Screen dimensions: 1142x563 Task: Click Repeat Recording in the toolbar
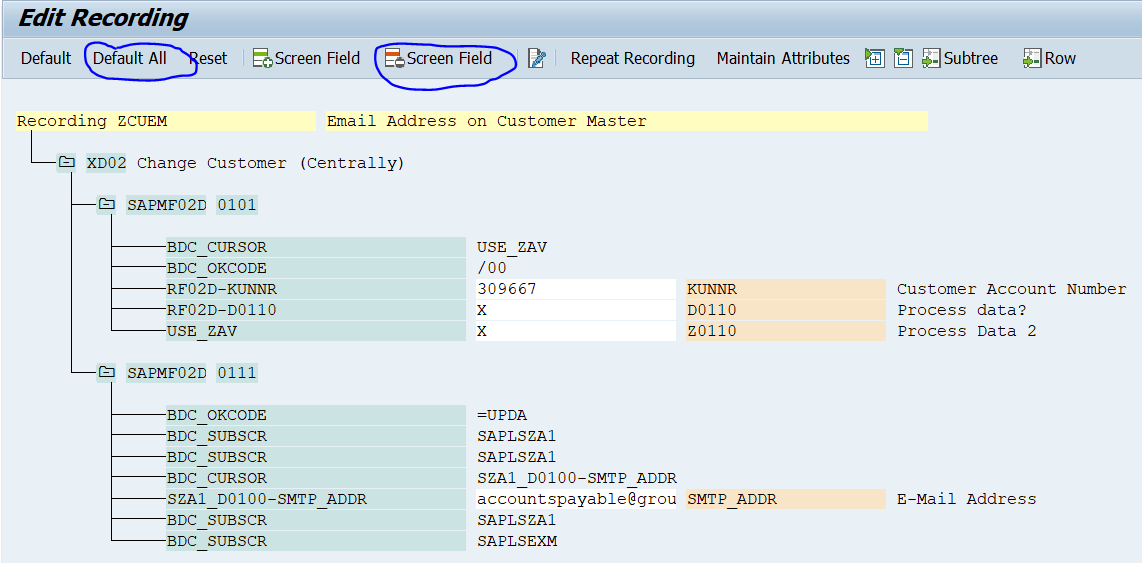[632, 58]
